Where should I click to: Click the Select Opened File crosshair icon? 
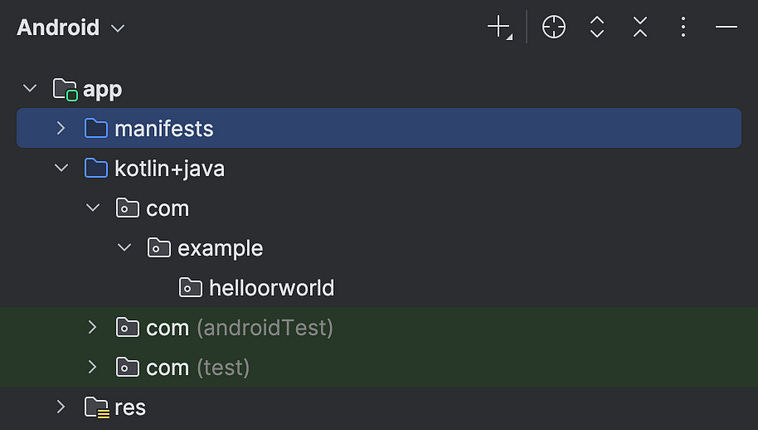554,27
